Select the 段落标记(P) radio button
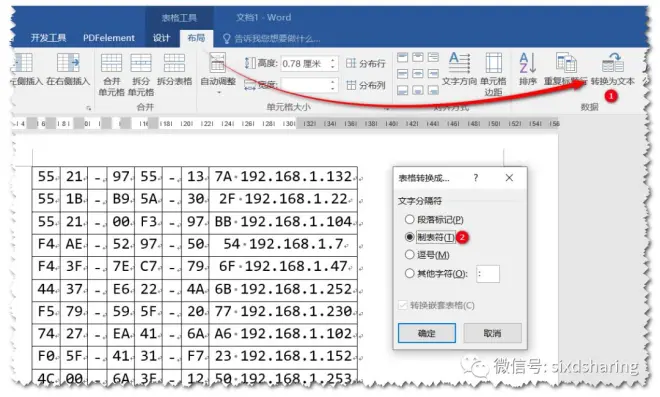The height and width of the screenshot is (397, 660). click(x=410, y=219)
